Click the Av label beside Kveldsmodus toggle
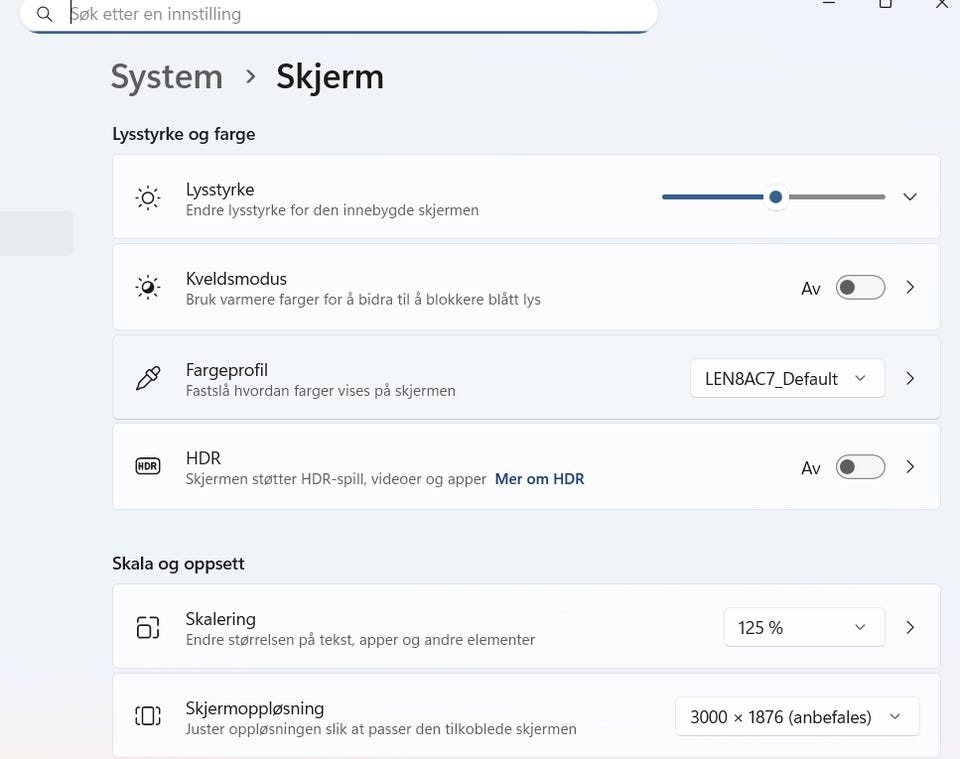 pos(811,288)
